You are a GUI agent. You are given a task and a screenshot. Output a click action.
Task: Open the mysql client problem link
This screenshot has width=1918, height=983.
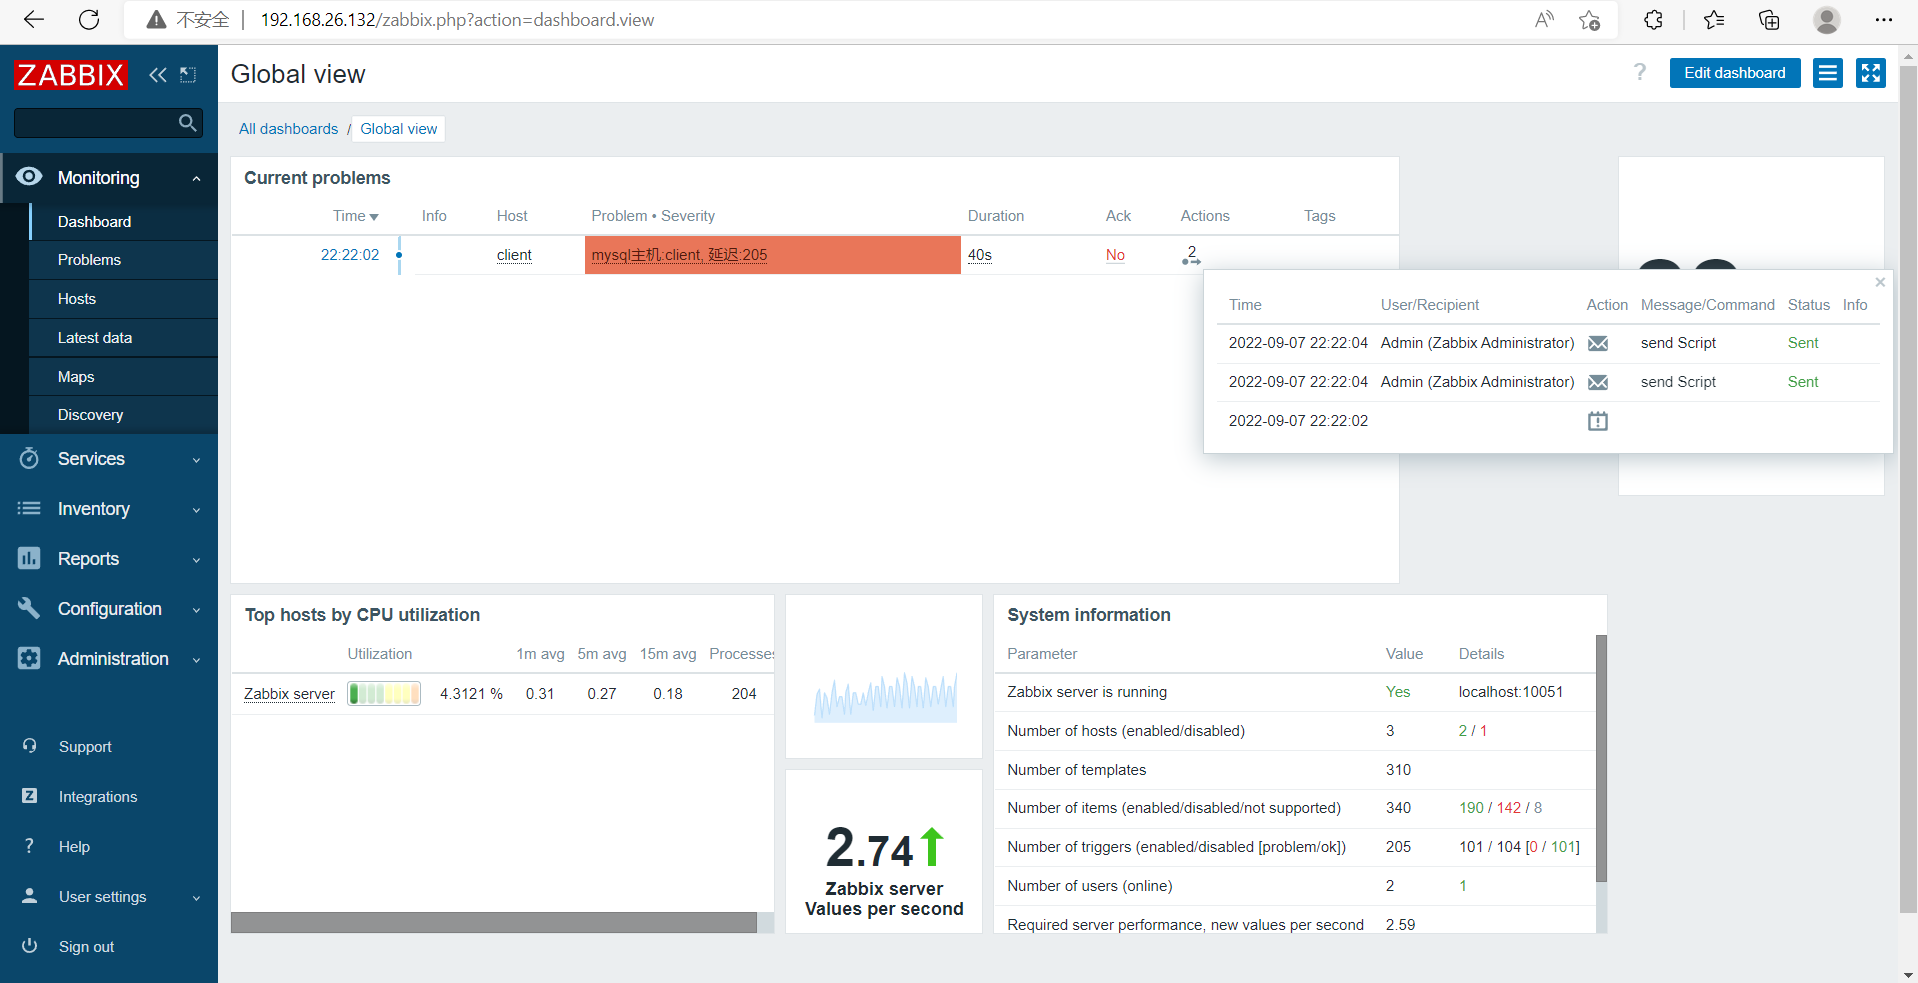pos(679,255)
